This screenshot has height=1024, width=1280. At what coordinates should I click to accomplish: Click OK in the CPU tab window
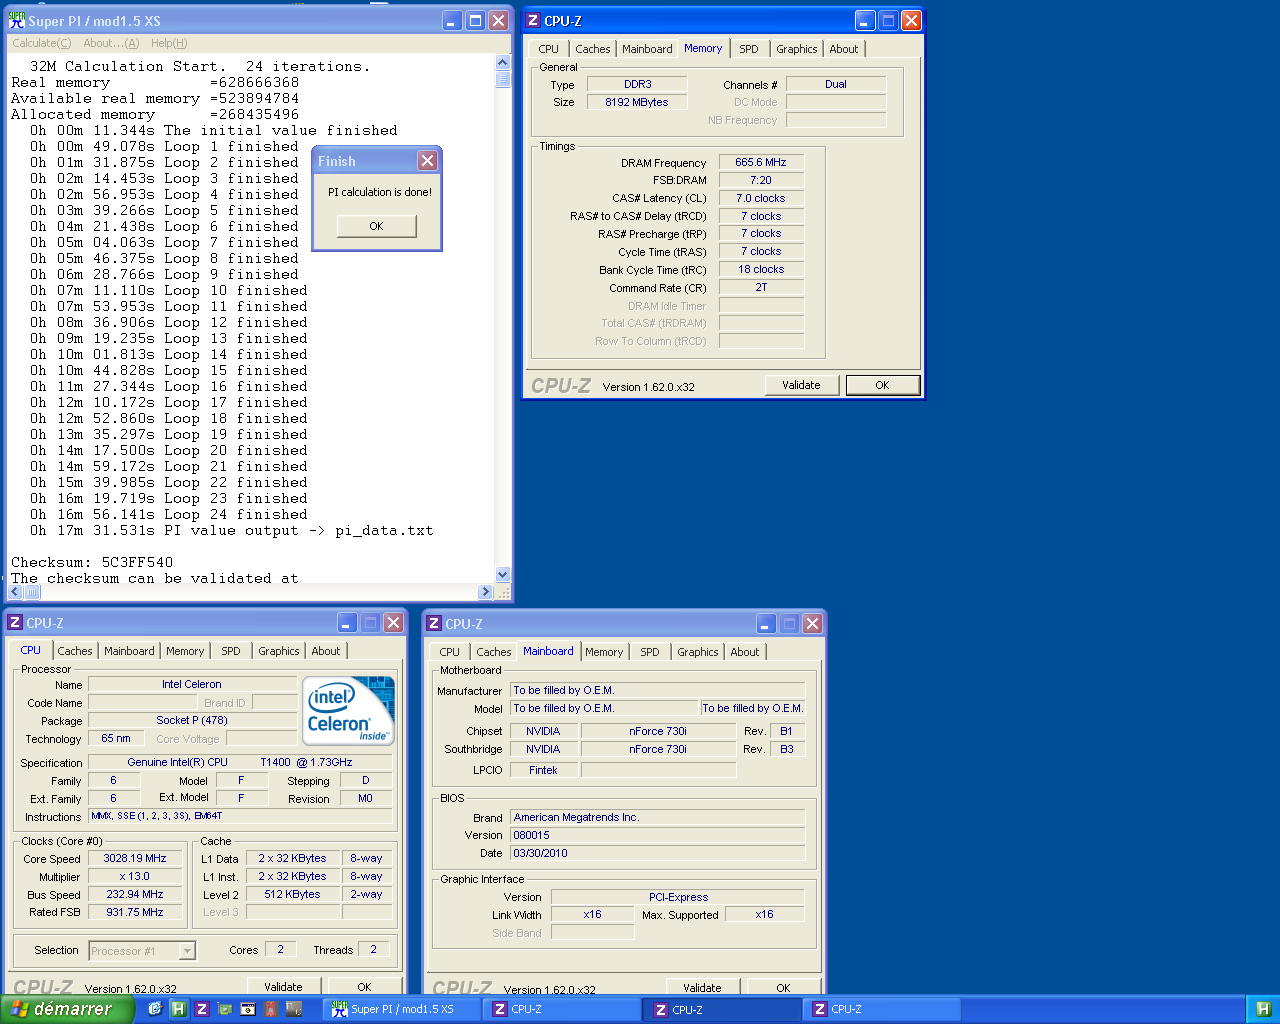(x=364, y=987)
